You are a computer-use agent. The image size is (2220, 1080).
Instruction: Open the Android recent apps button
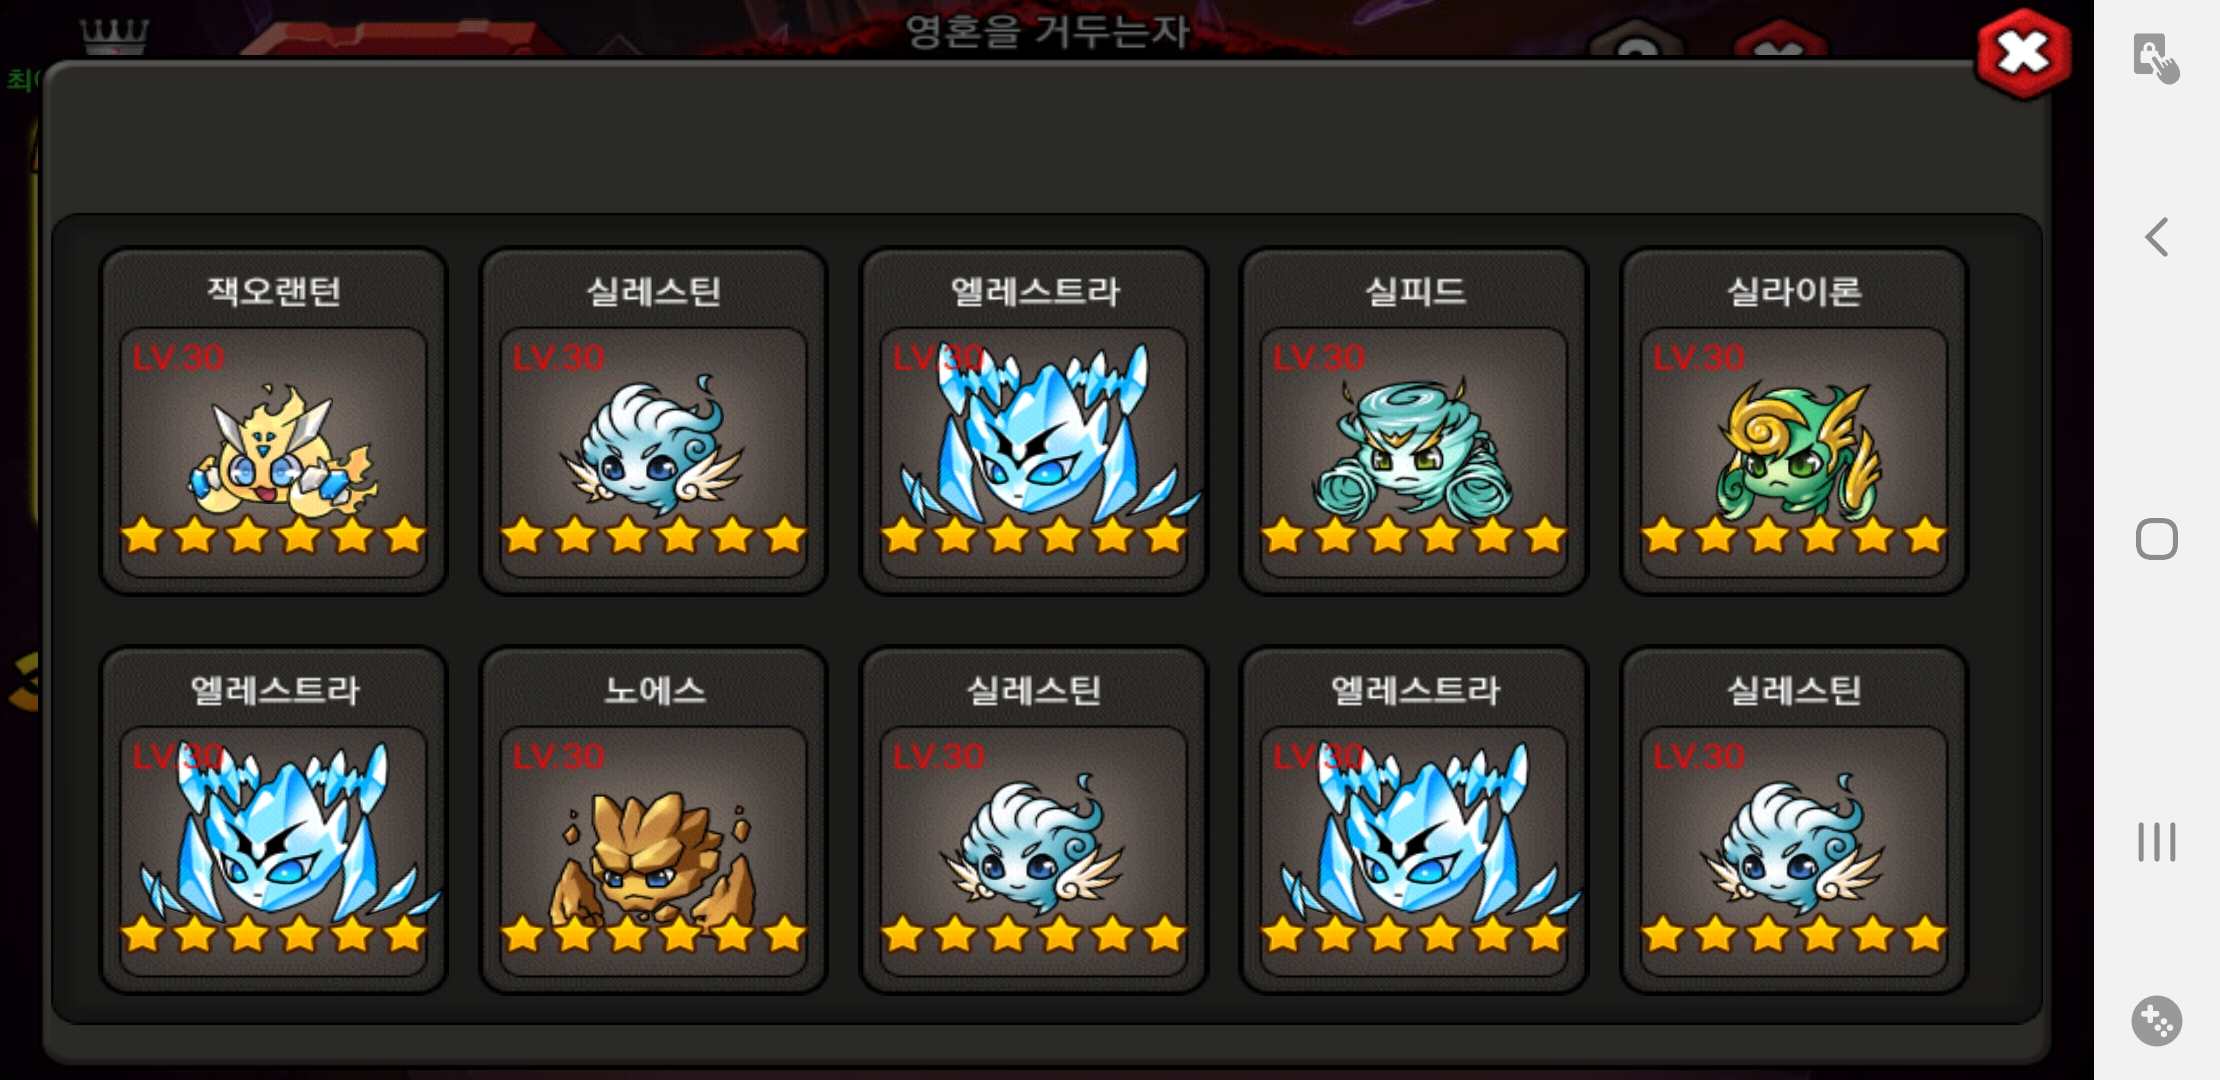coord(2157,842)
